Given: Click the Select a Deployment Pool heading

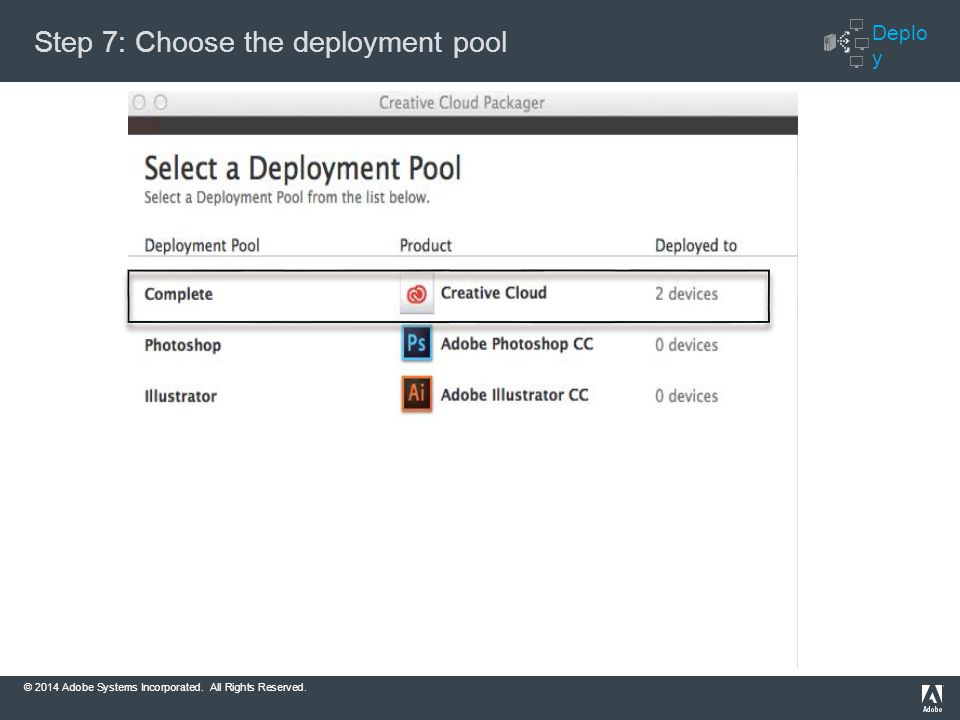Looking at the screenshot, I should 302,168.
